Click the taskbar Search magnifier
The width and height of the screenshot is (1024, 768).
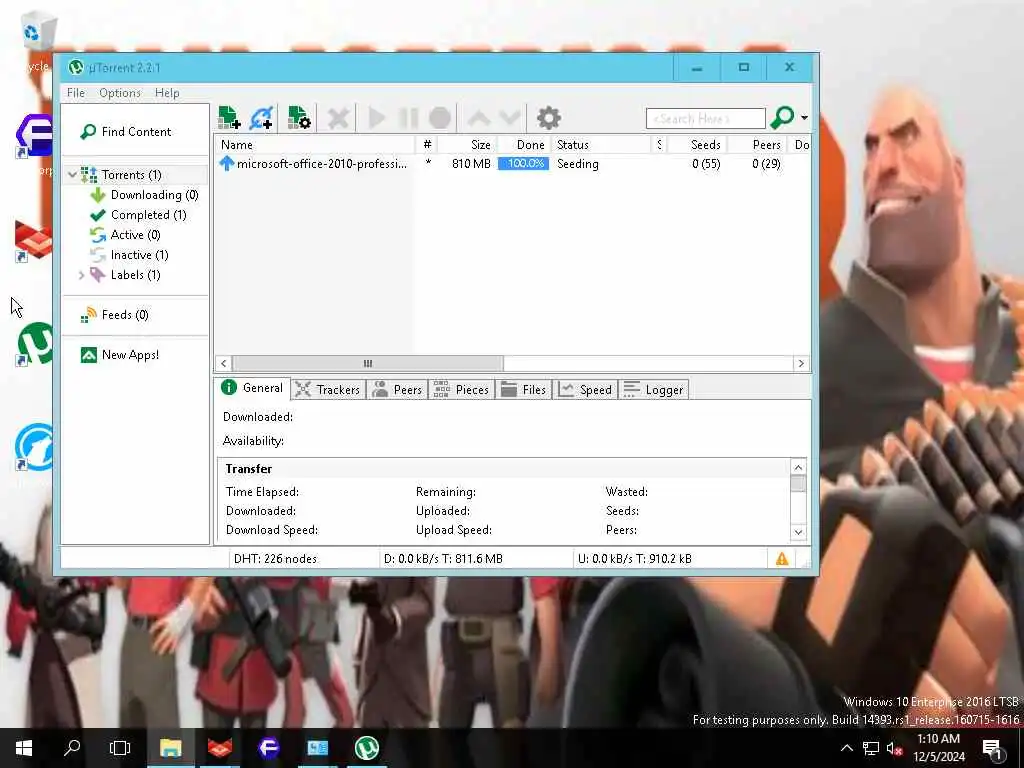coord(72,748)
